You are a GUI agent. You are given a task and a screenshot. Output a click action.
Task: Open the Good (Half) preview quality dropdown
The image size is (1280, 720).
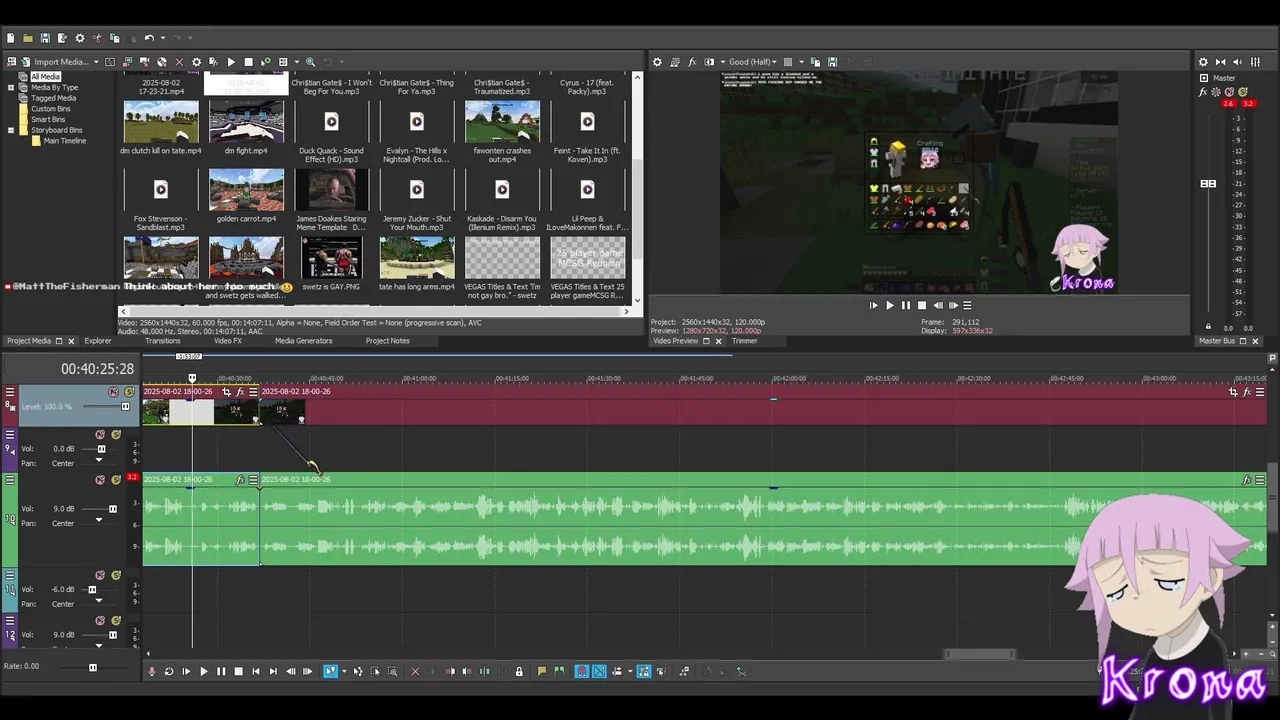point(753,62)
